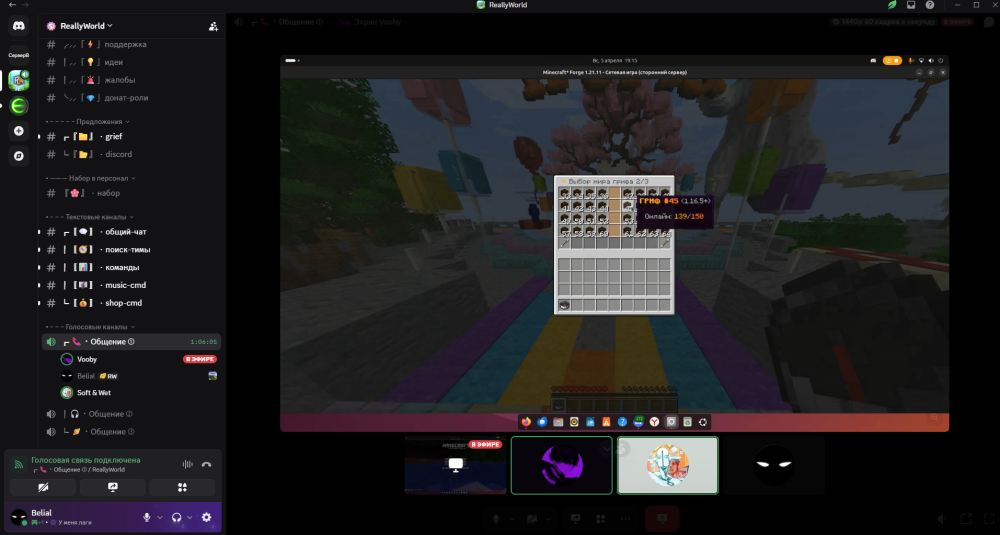Open activities in bottom call controls
Image resolution: width=1000 pixels, height=535 pixels.
(600, 519)
